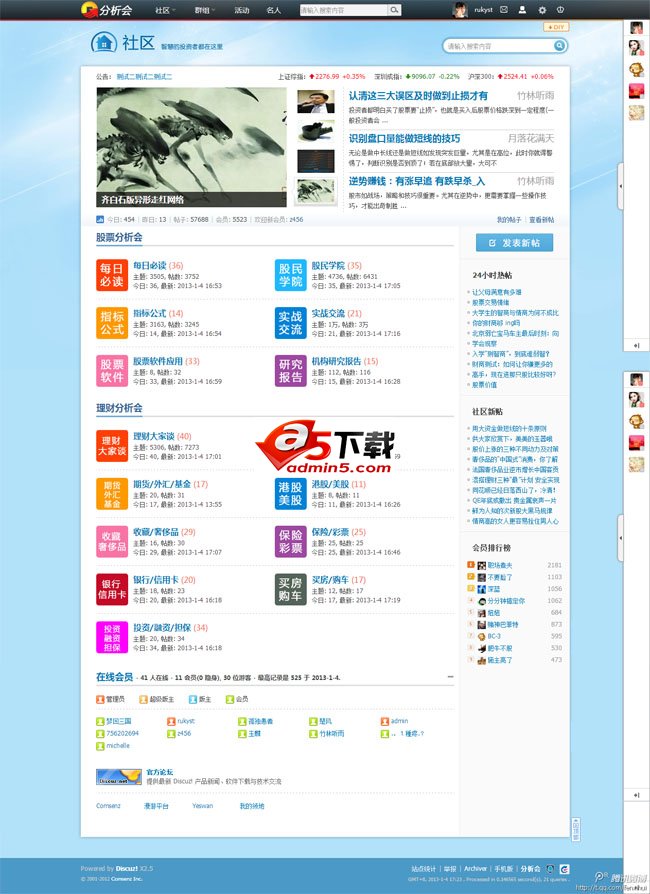Image resolution: width=650 pixels, height=894 pixels.
Task: Open hot post 股票交易情缘
Action: click(x=490, y=303)
